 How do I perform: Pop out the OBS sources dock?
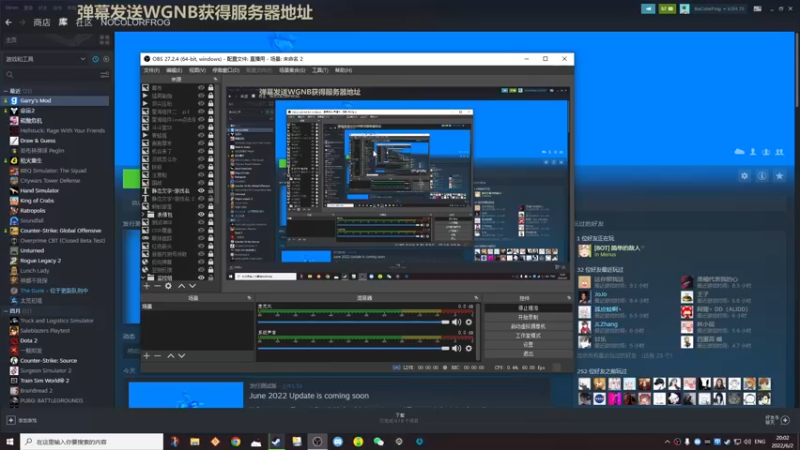[x=215, y=80]
